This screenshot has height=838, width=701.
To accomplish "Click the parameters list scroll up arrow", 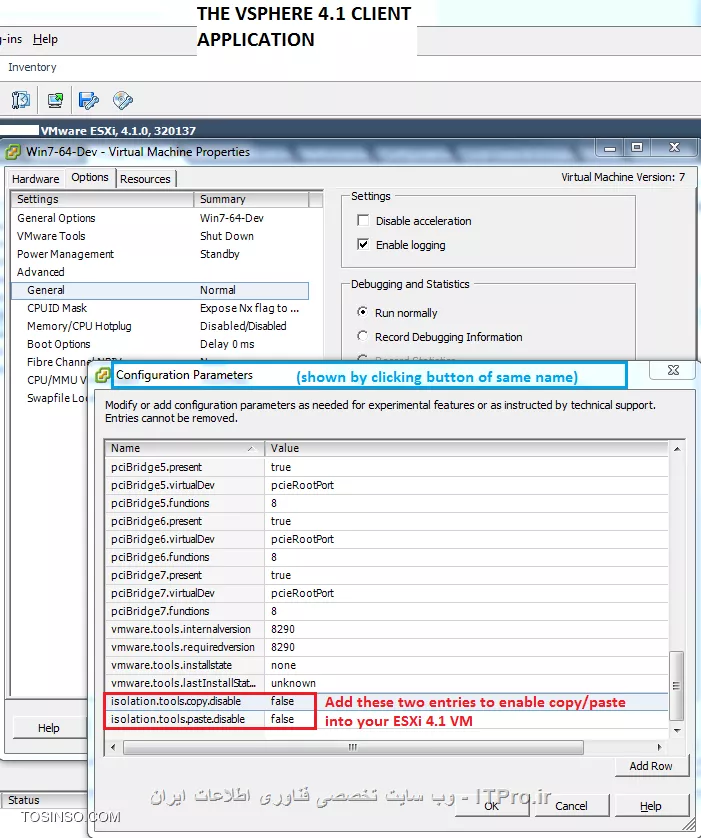I will [677, 449].
